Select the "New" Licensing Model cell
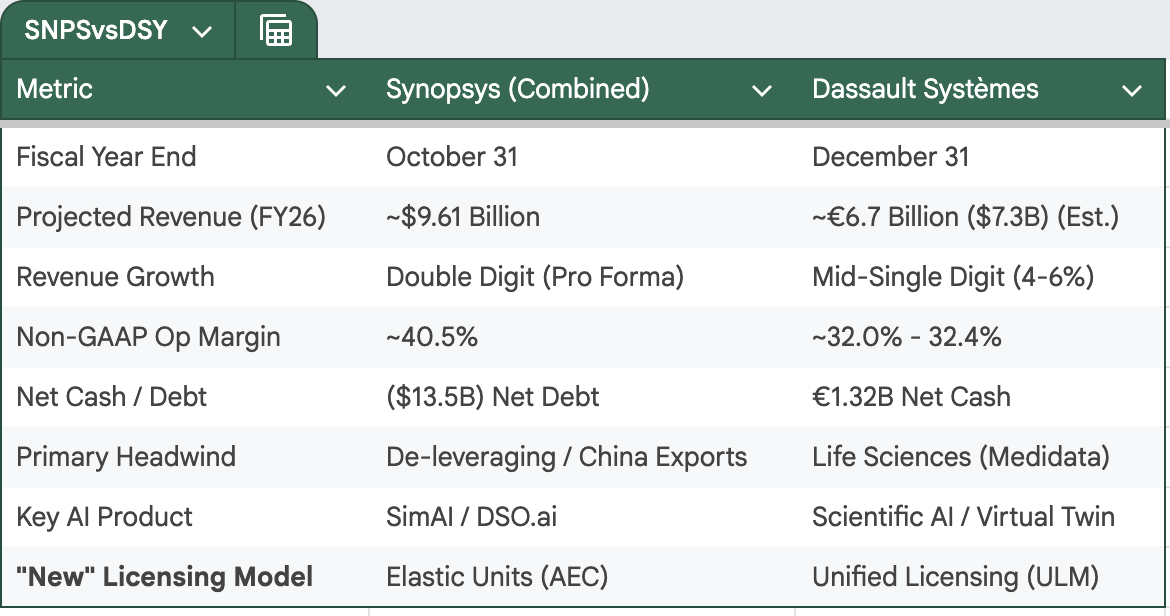 tap(184, 576)
